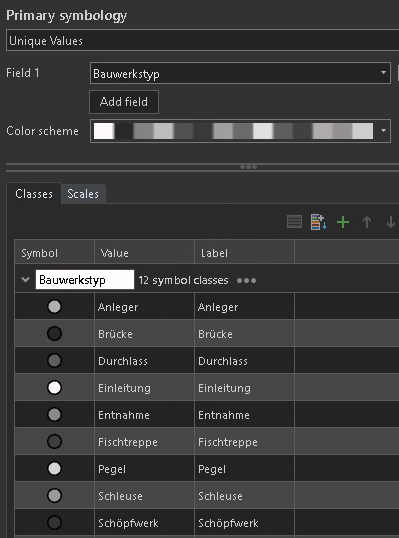This screenshot has width=399, height=538.
Task: Click the Value column header
Action: (144, 253)
